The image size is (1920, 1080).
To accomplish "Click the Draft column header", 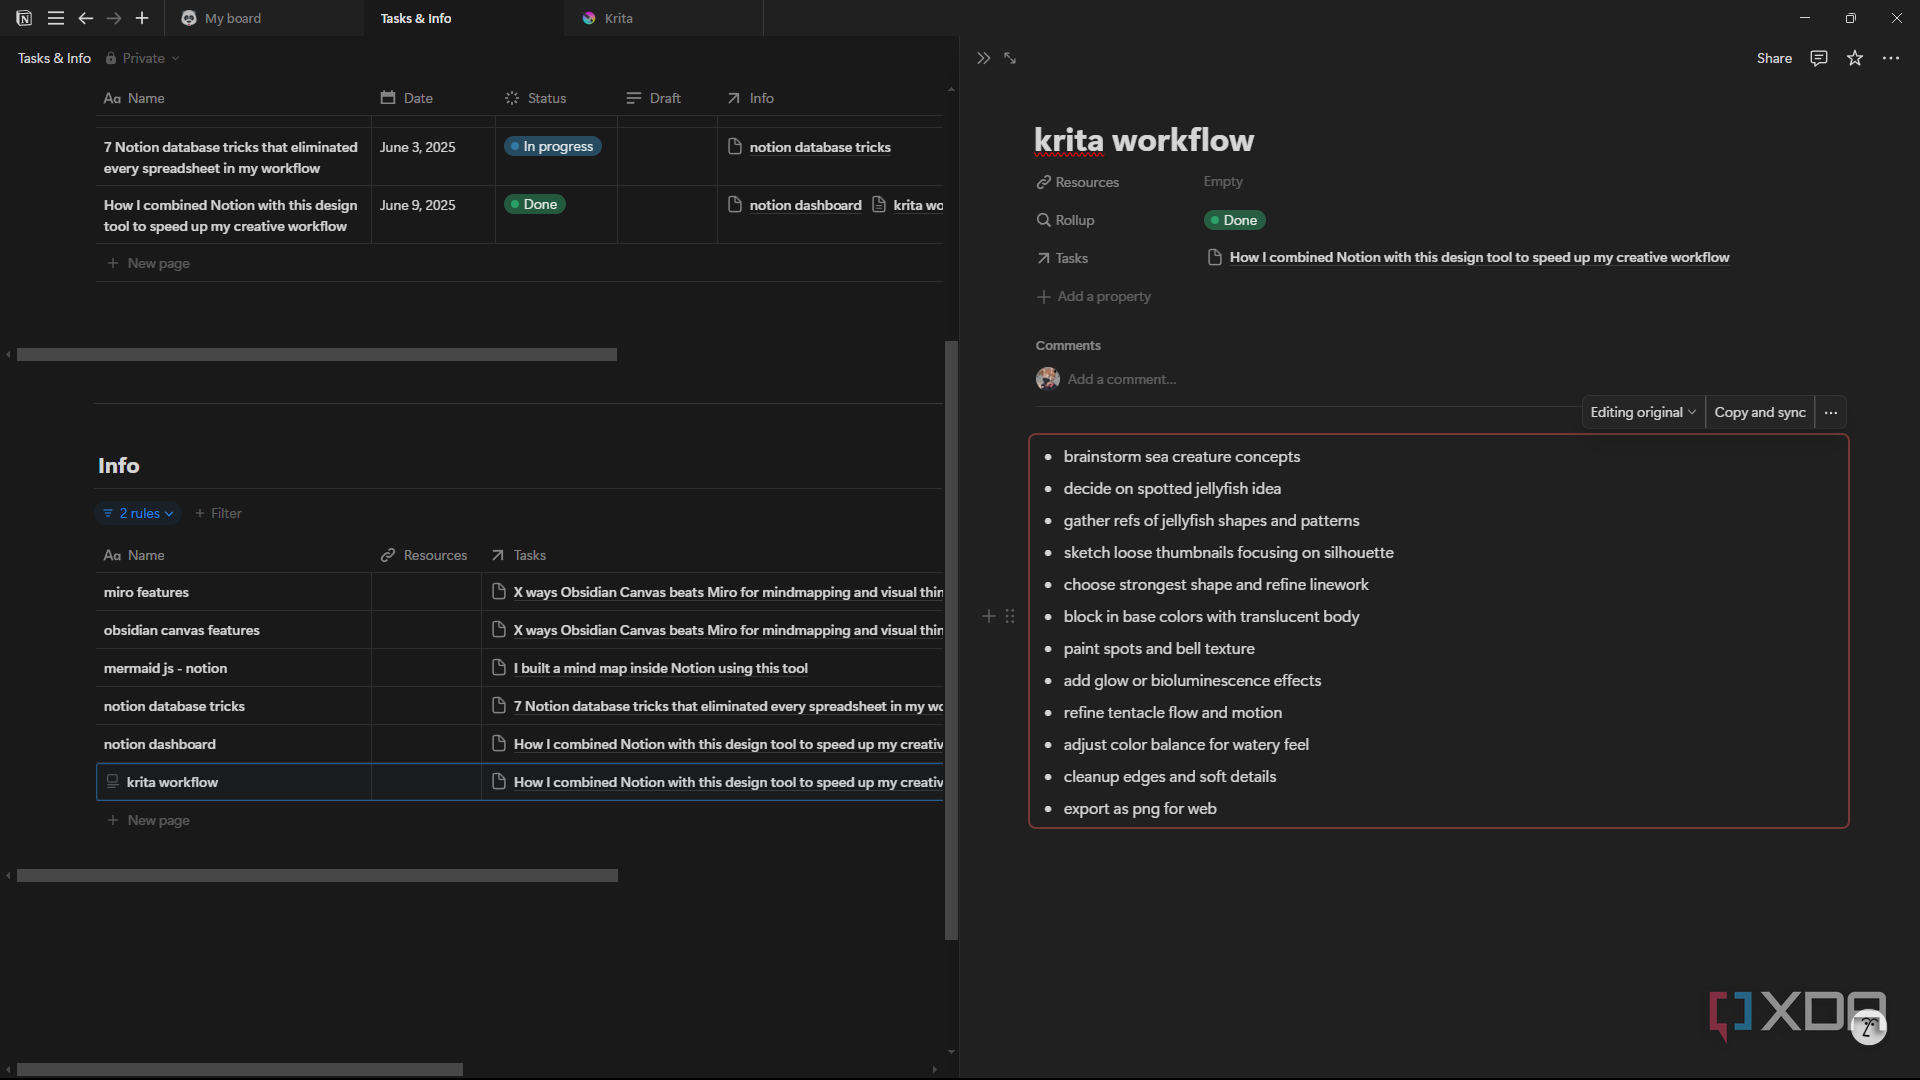I will pyautogui.click(x=653, y=98).
